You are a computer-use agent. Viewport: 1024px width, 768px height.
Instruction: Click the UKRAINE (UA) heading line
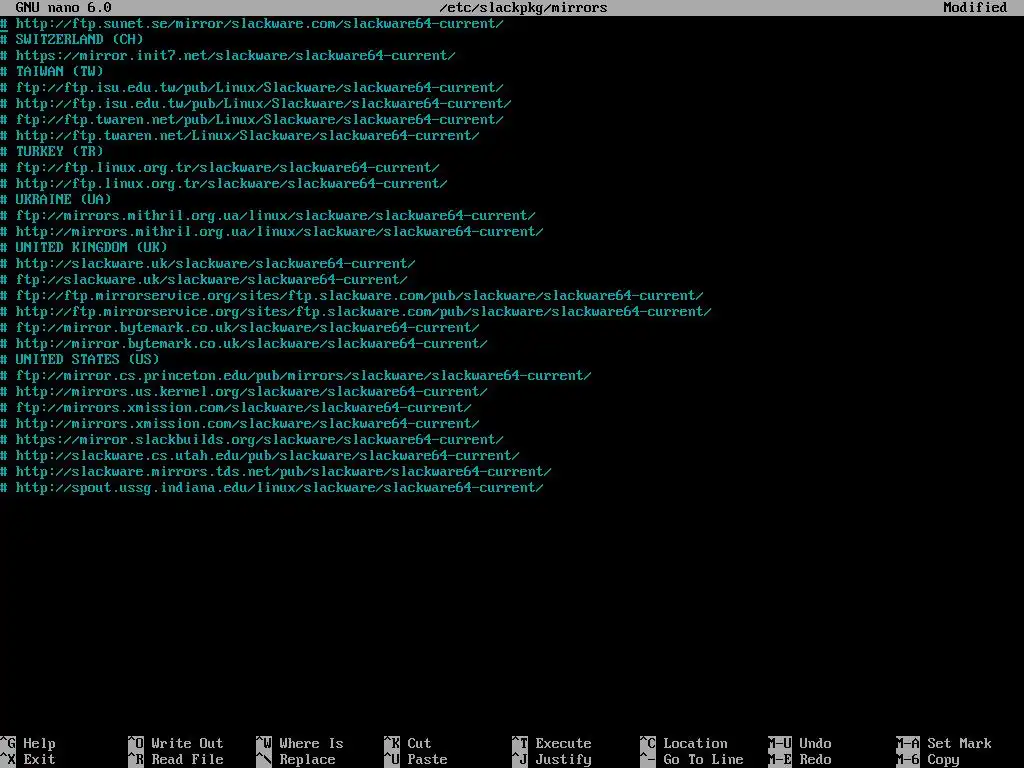coord(56,199)
